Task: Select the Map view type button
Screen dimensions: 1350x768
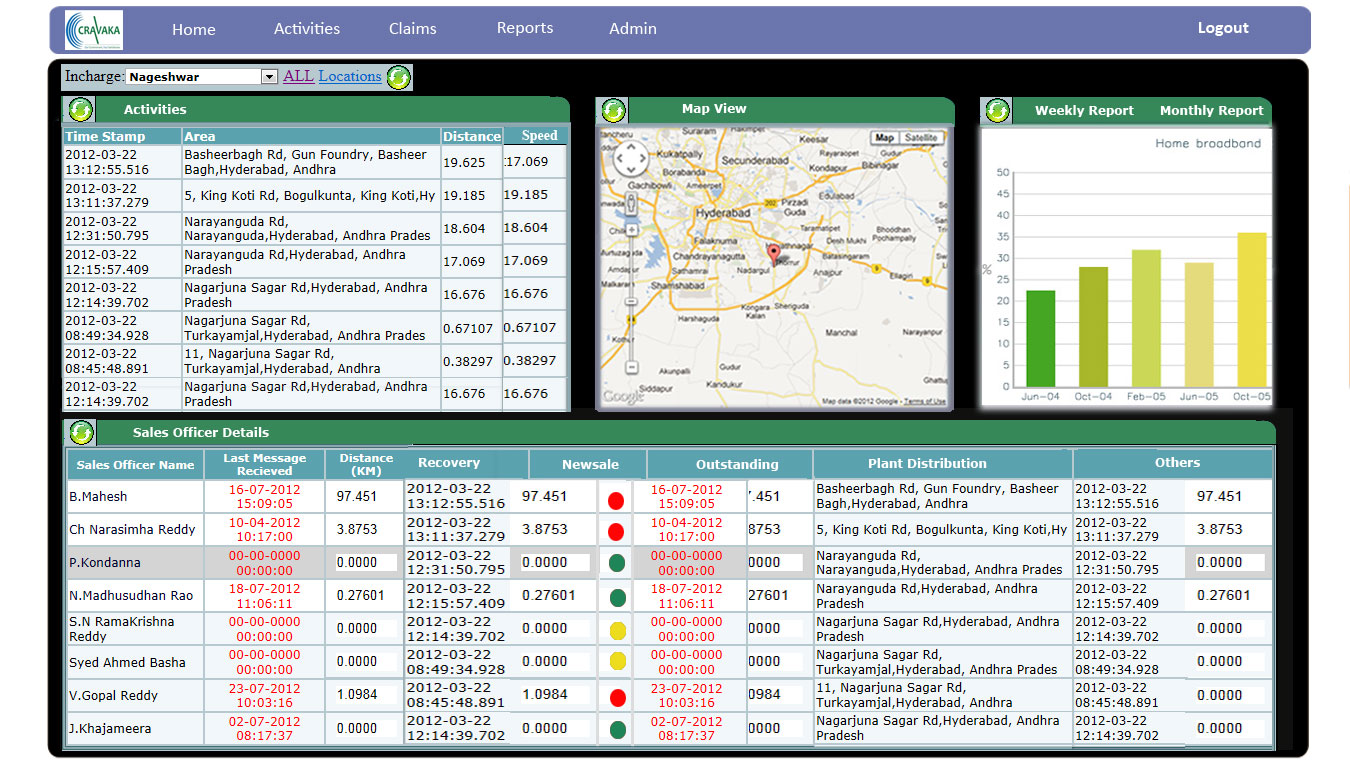Action: click(884, 138)
